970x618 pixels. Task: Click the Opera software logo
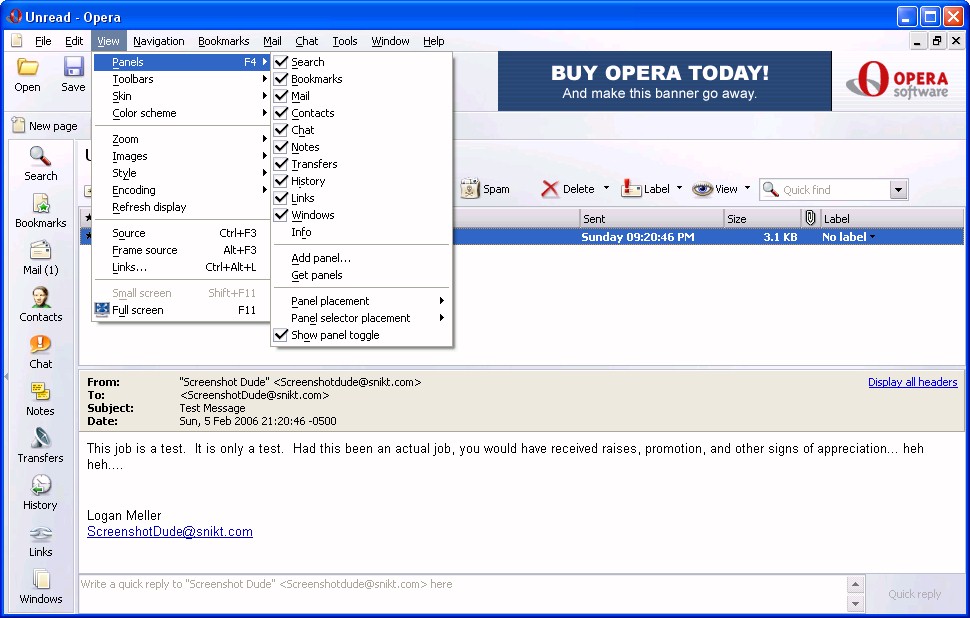[x=897, y=80]
